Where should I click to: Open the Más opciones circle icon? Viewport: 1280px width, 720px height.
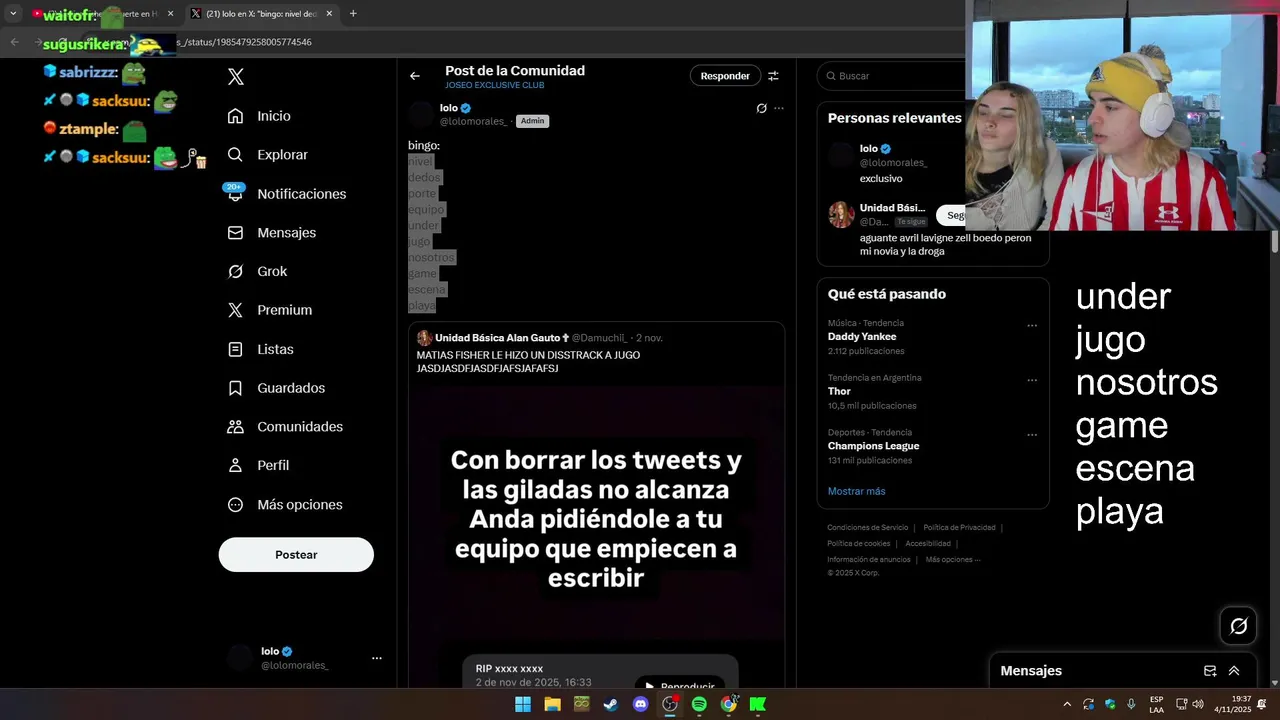pos(235,505)
